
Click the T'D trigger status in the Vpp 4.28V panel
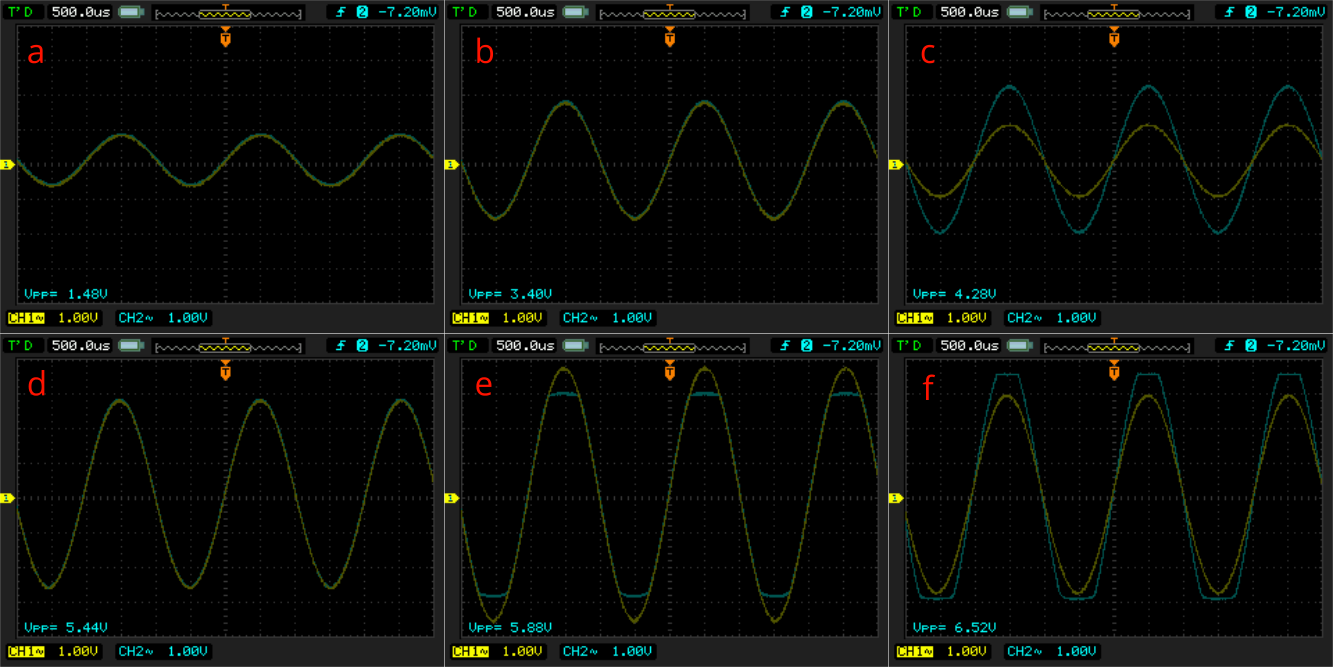coord(908,12)
